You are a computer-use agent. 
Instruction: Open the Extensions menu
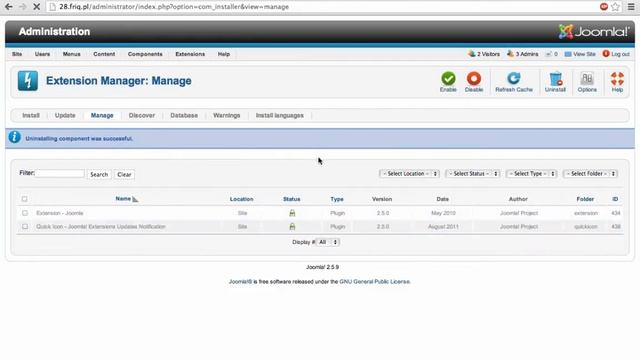190,54
